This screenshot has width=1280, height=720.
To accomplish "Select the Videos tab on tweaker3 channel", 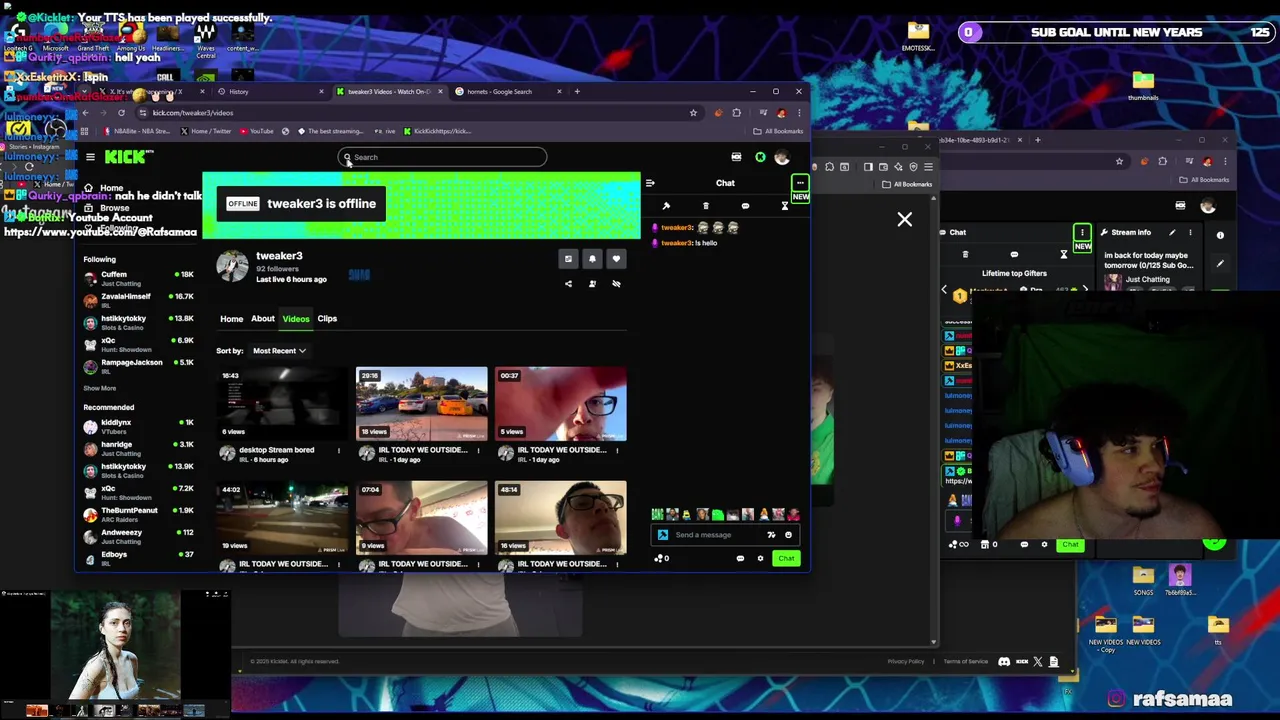I will [x=296, y=319].
